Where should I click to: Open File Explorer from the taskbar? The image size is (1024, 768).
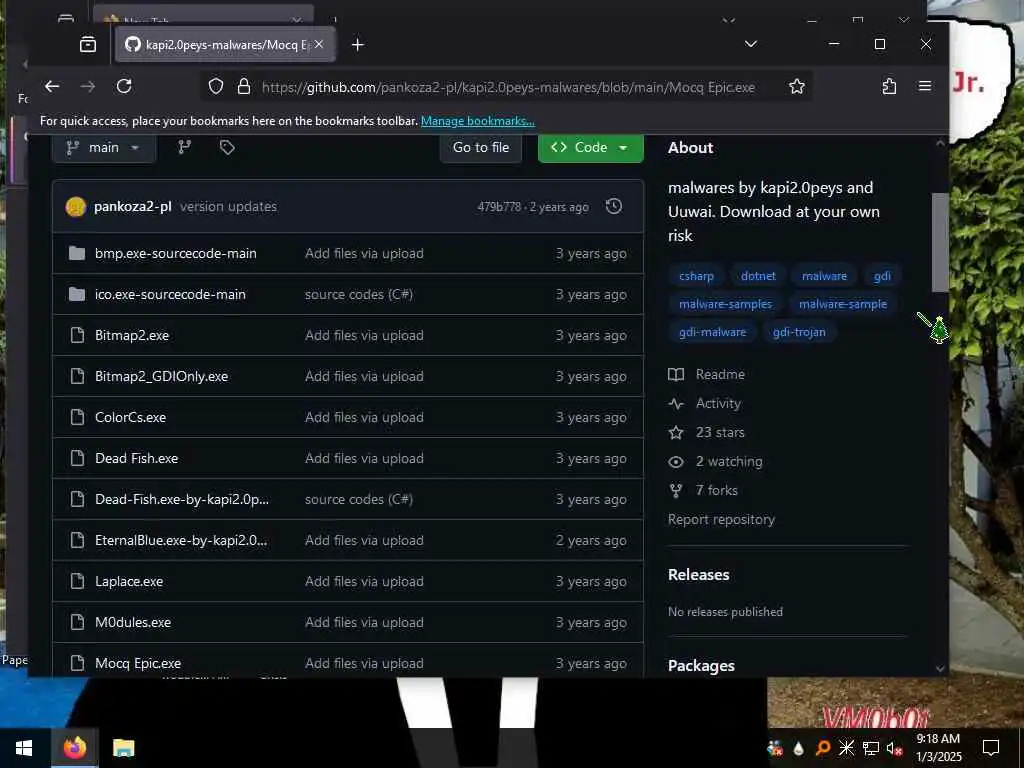pyautogui.click(x=123, y=748)
